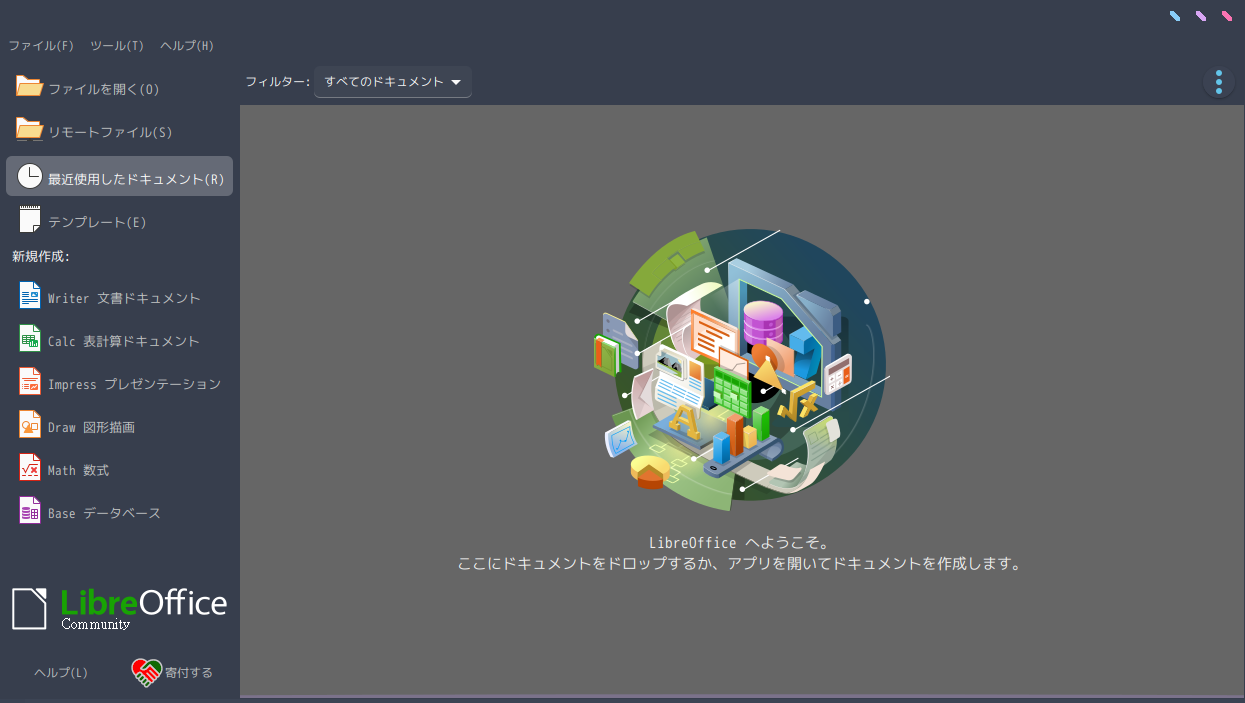Select 最近使用したドキュメント(R)
This screenshot has height=703, width=1245.
[120, 176]
